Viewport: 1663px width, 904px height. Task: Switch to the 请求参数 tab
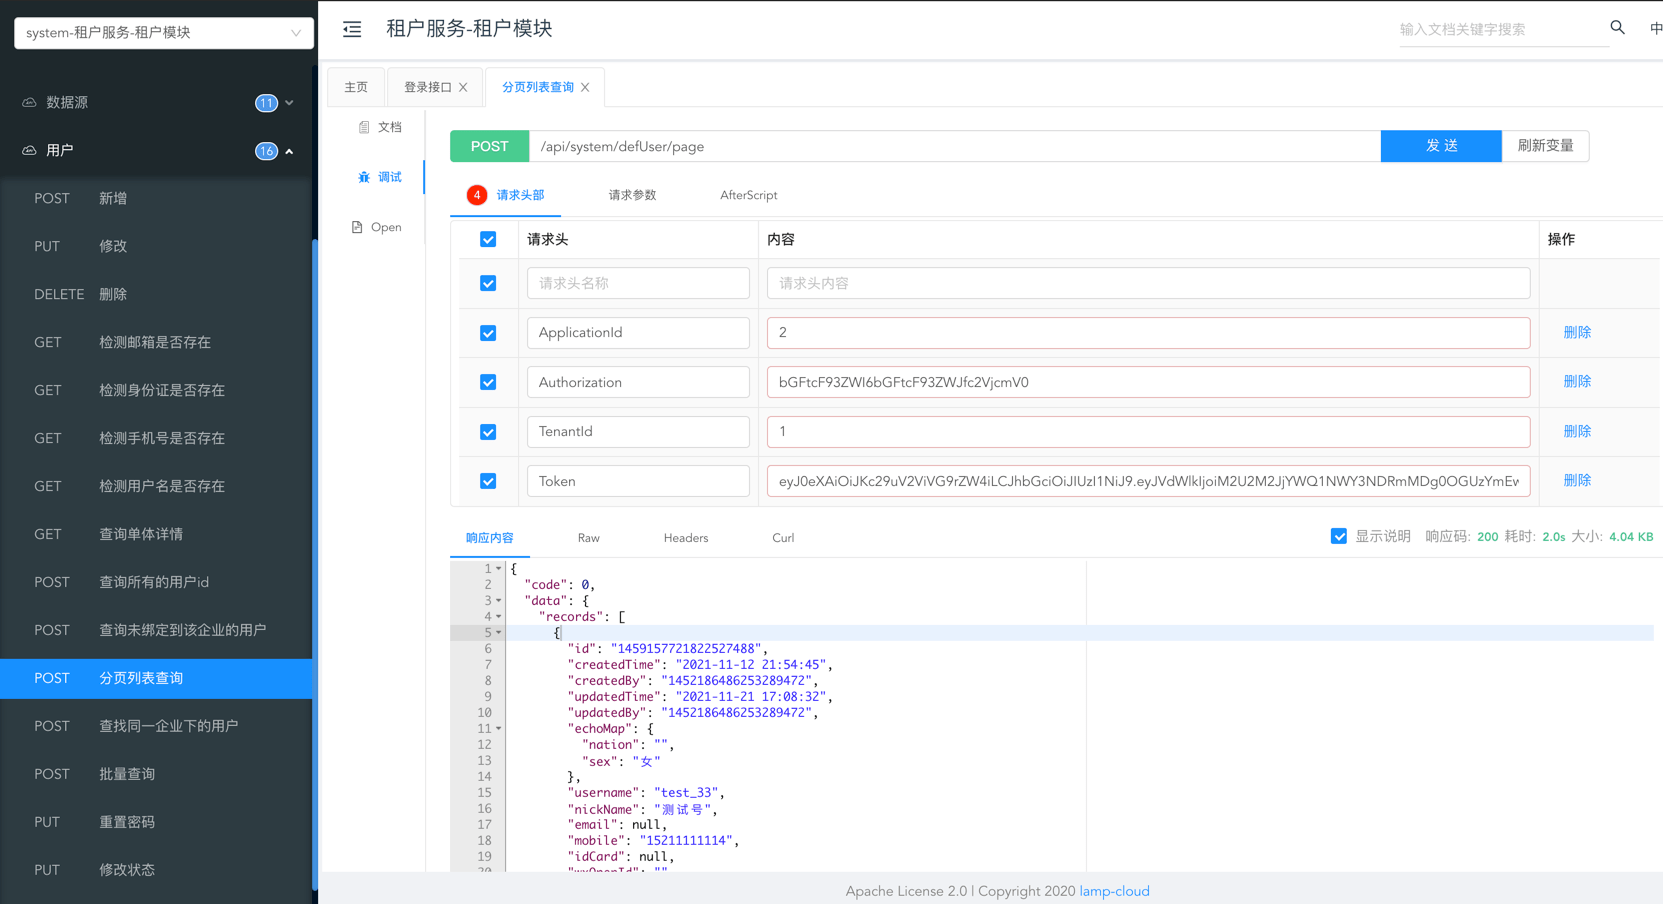[632, 195]
